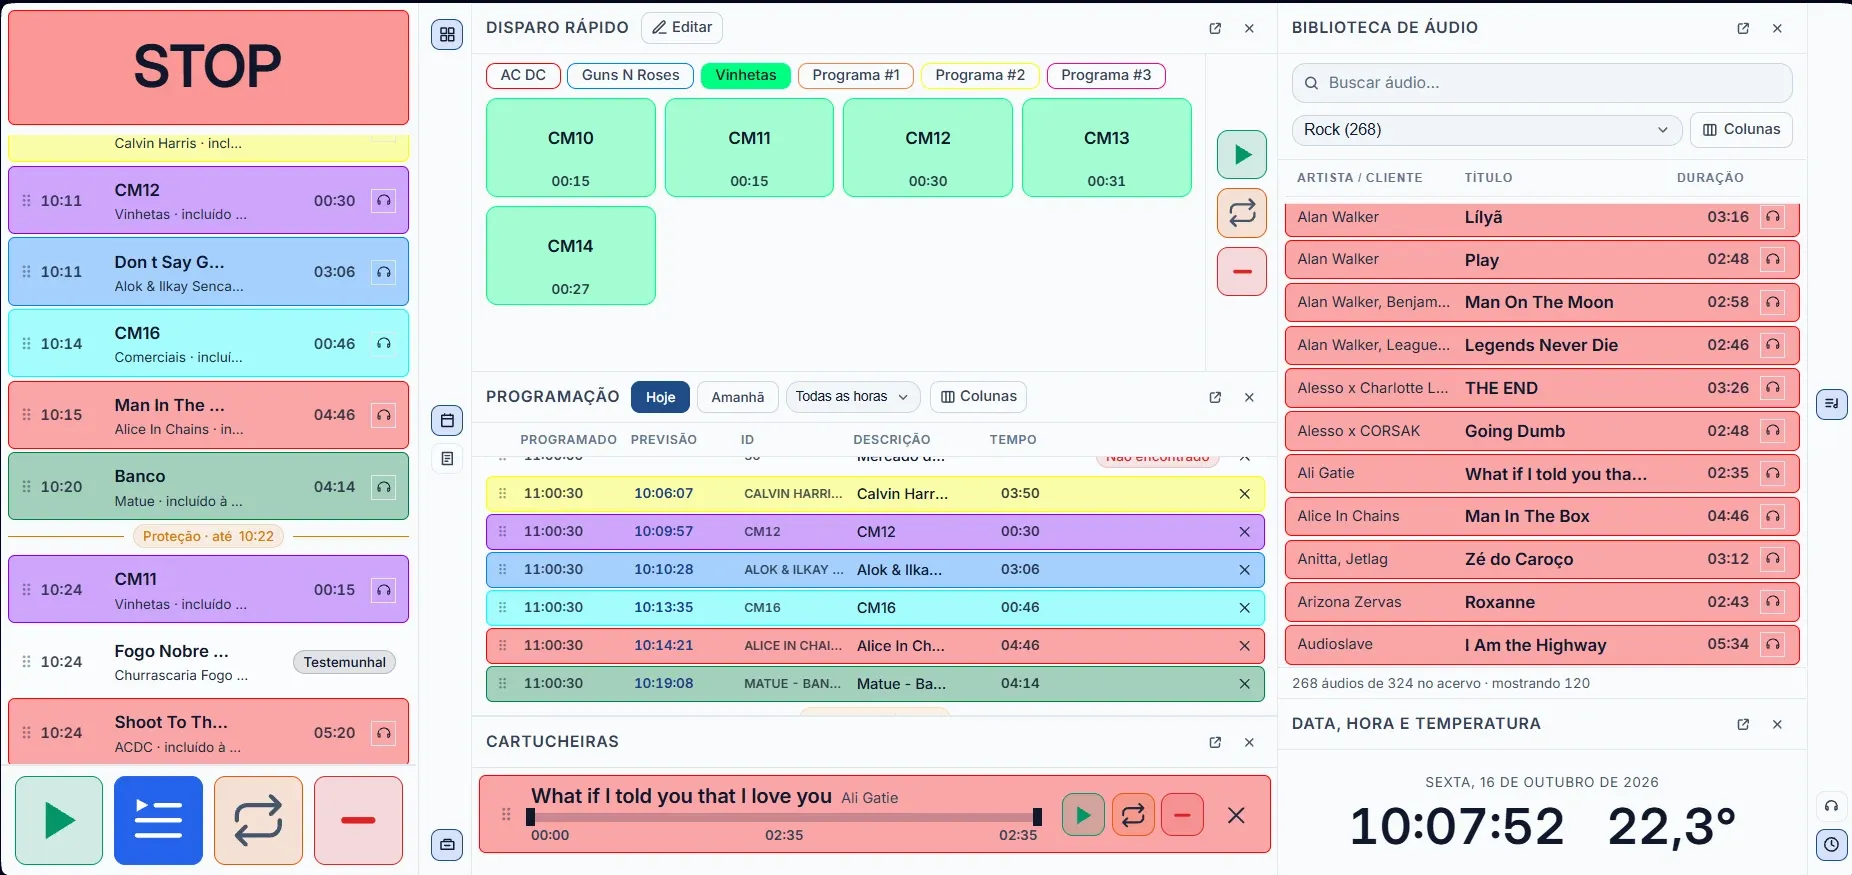Toggle the blue playlist auto mode button
Viewport: 1852px width, 875px height.
click(x=158, y=820)
